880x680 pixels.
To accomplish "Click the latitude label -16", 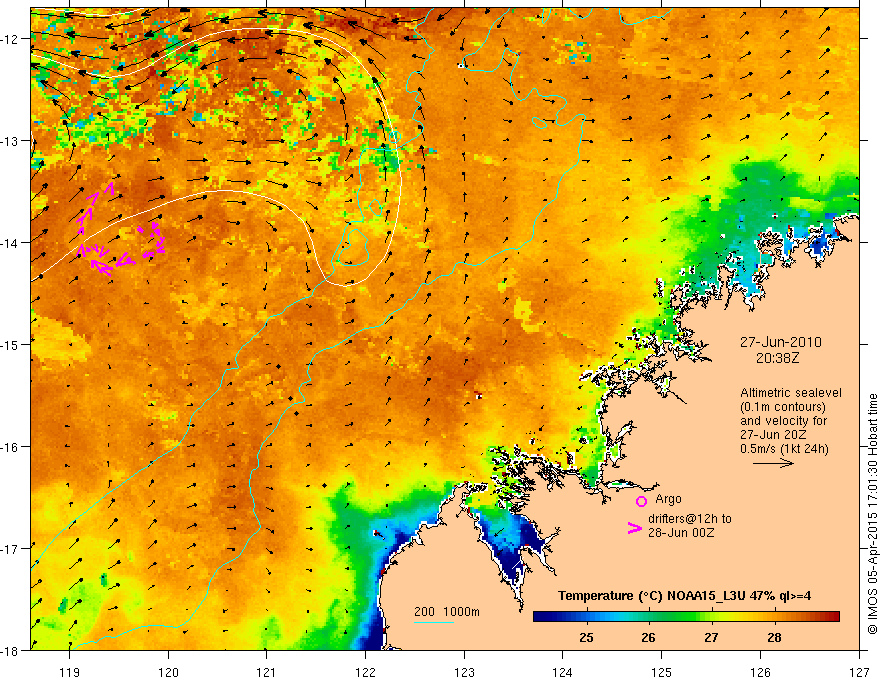I will pyautogui.click(x=11, y=447).
